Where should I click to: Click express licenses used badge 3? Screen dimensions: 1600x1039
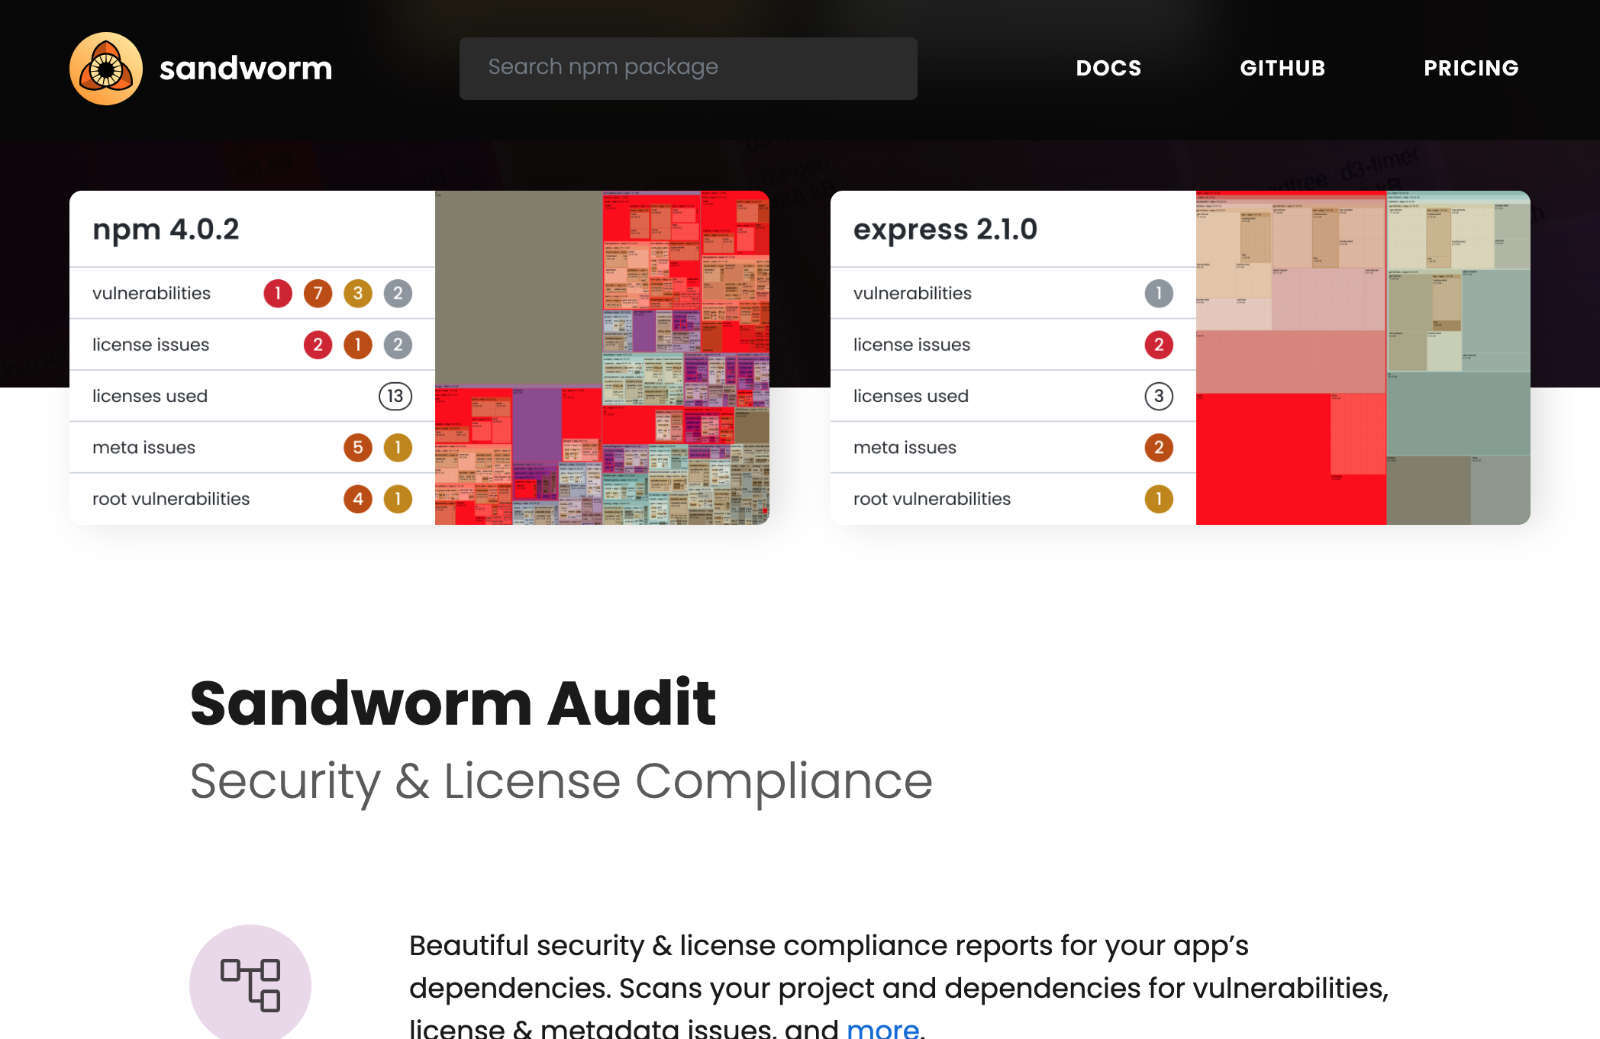(x=1159, y=396)
